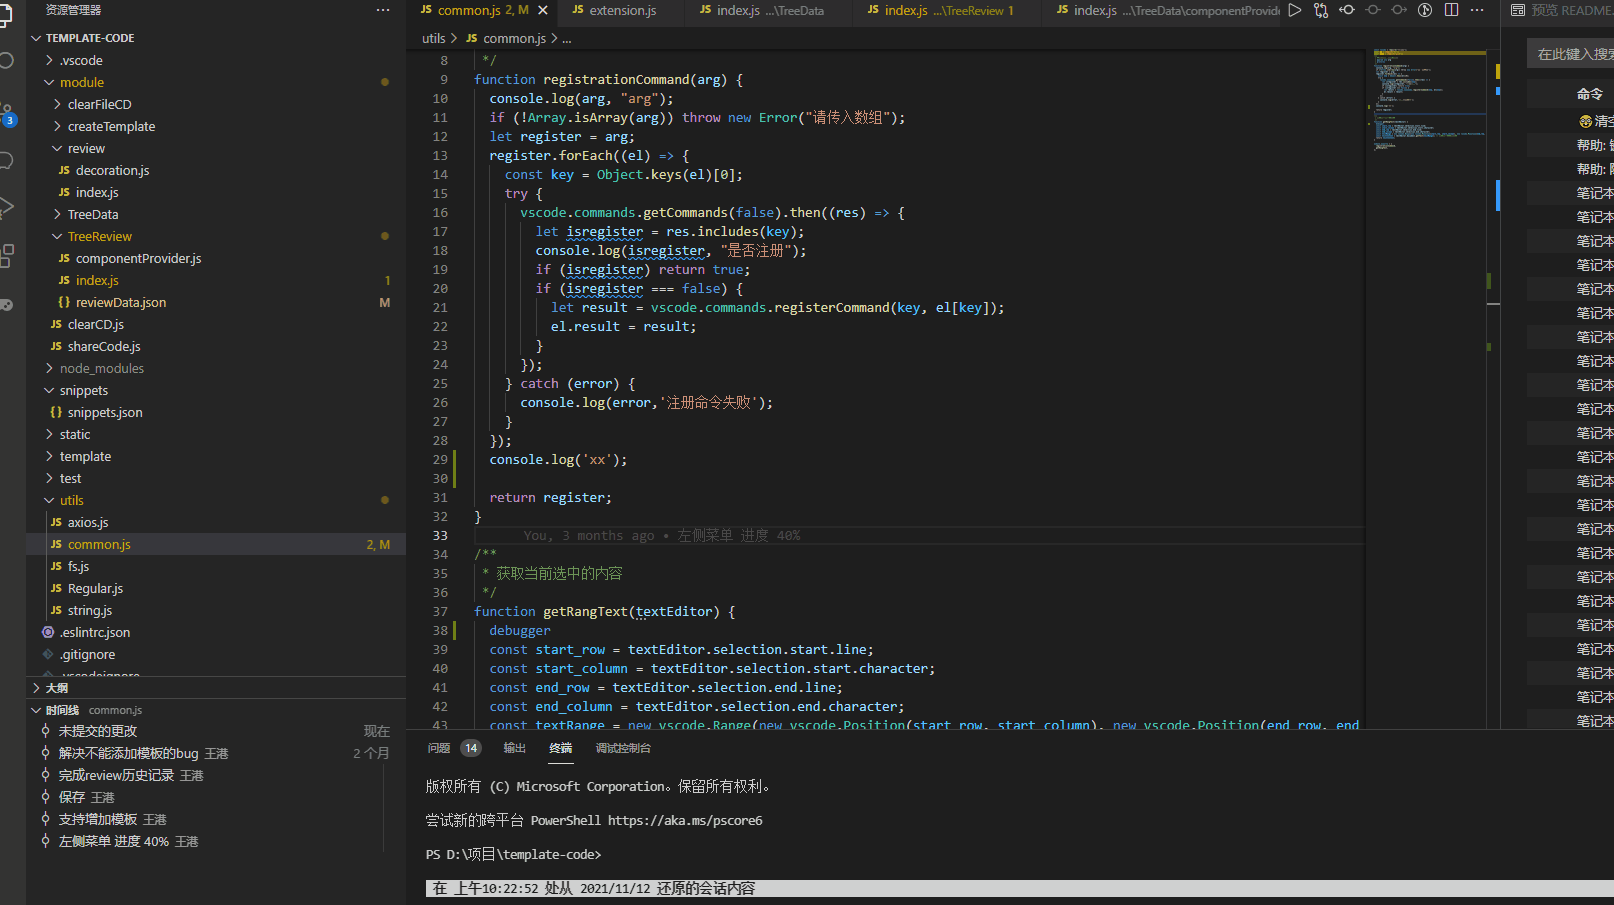Expand the clearFileCD folder
Image resolution: width=1614 pixels, height=905 pixels.
point(57,104)
